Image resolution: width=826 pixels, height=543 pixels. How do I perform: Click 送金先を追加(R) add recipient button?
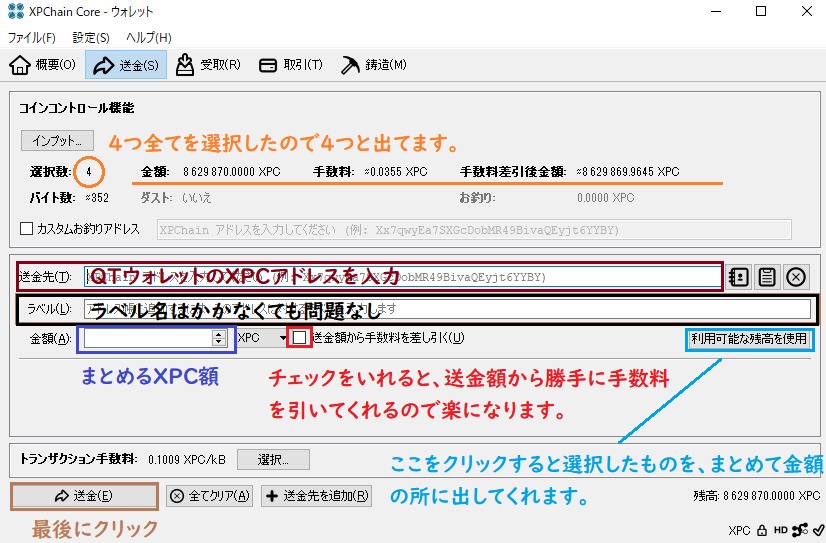pyautogui.click(x=317, y=496)
